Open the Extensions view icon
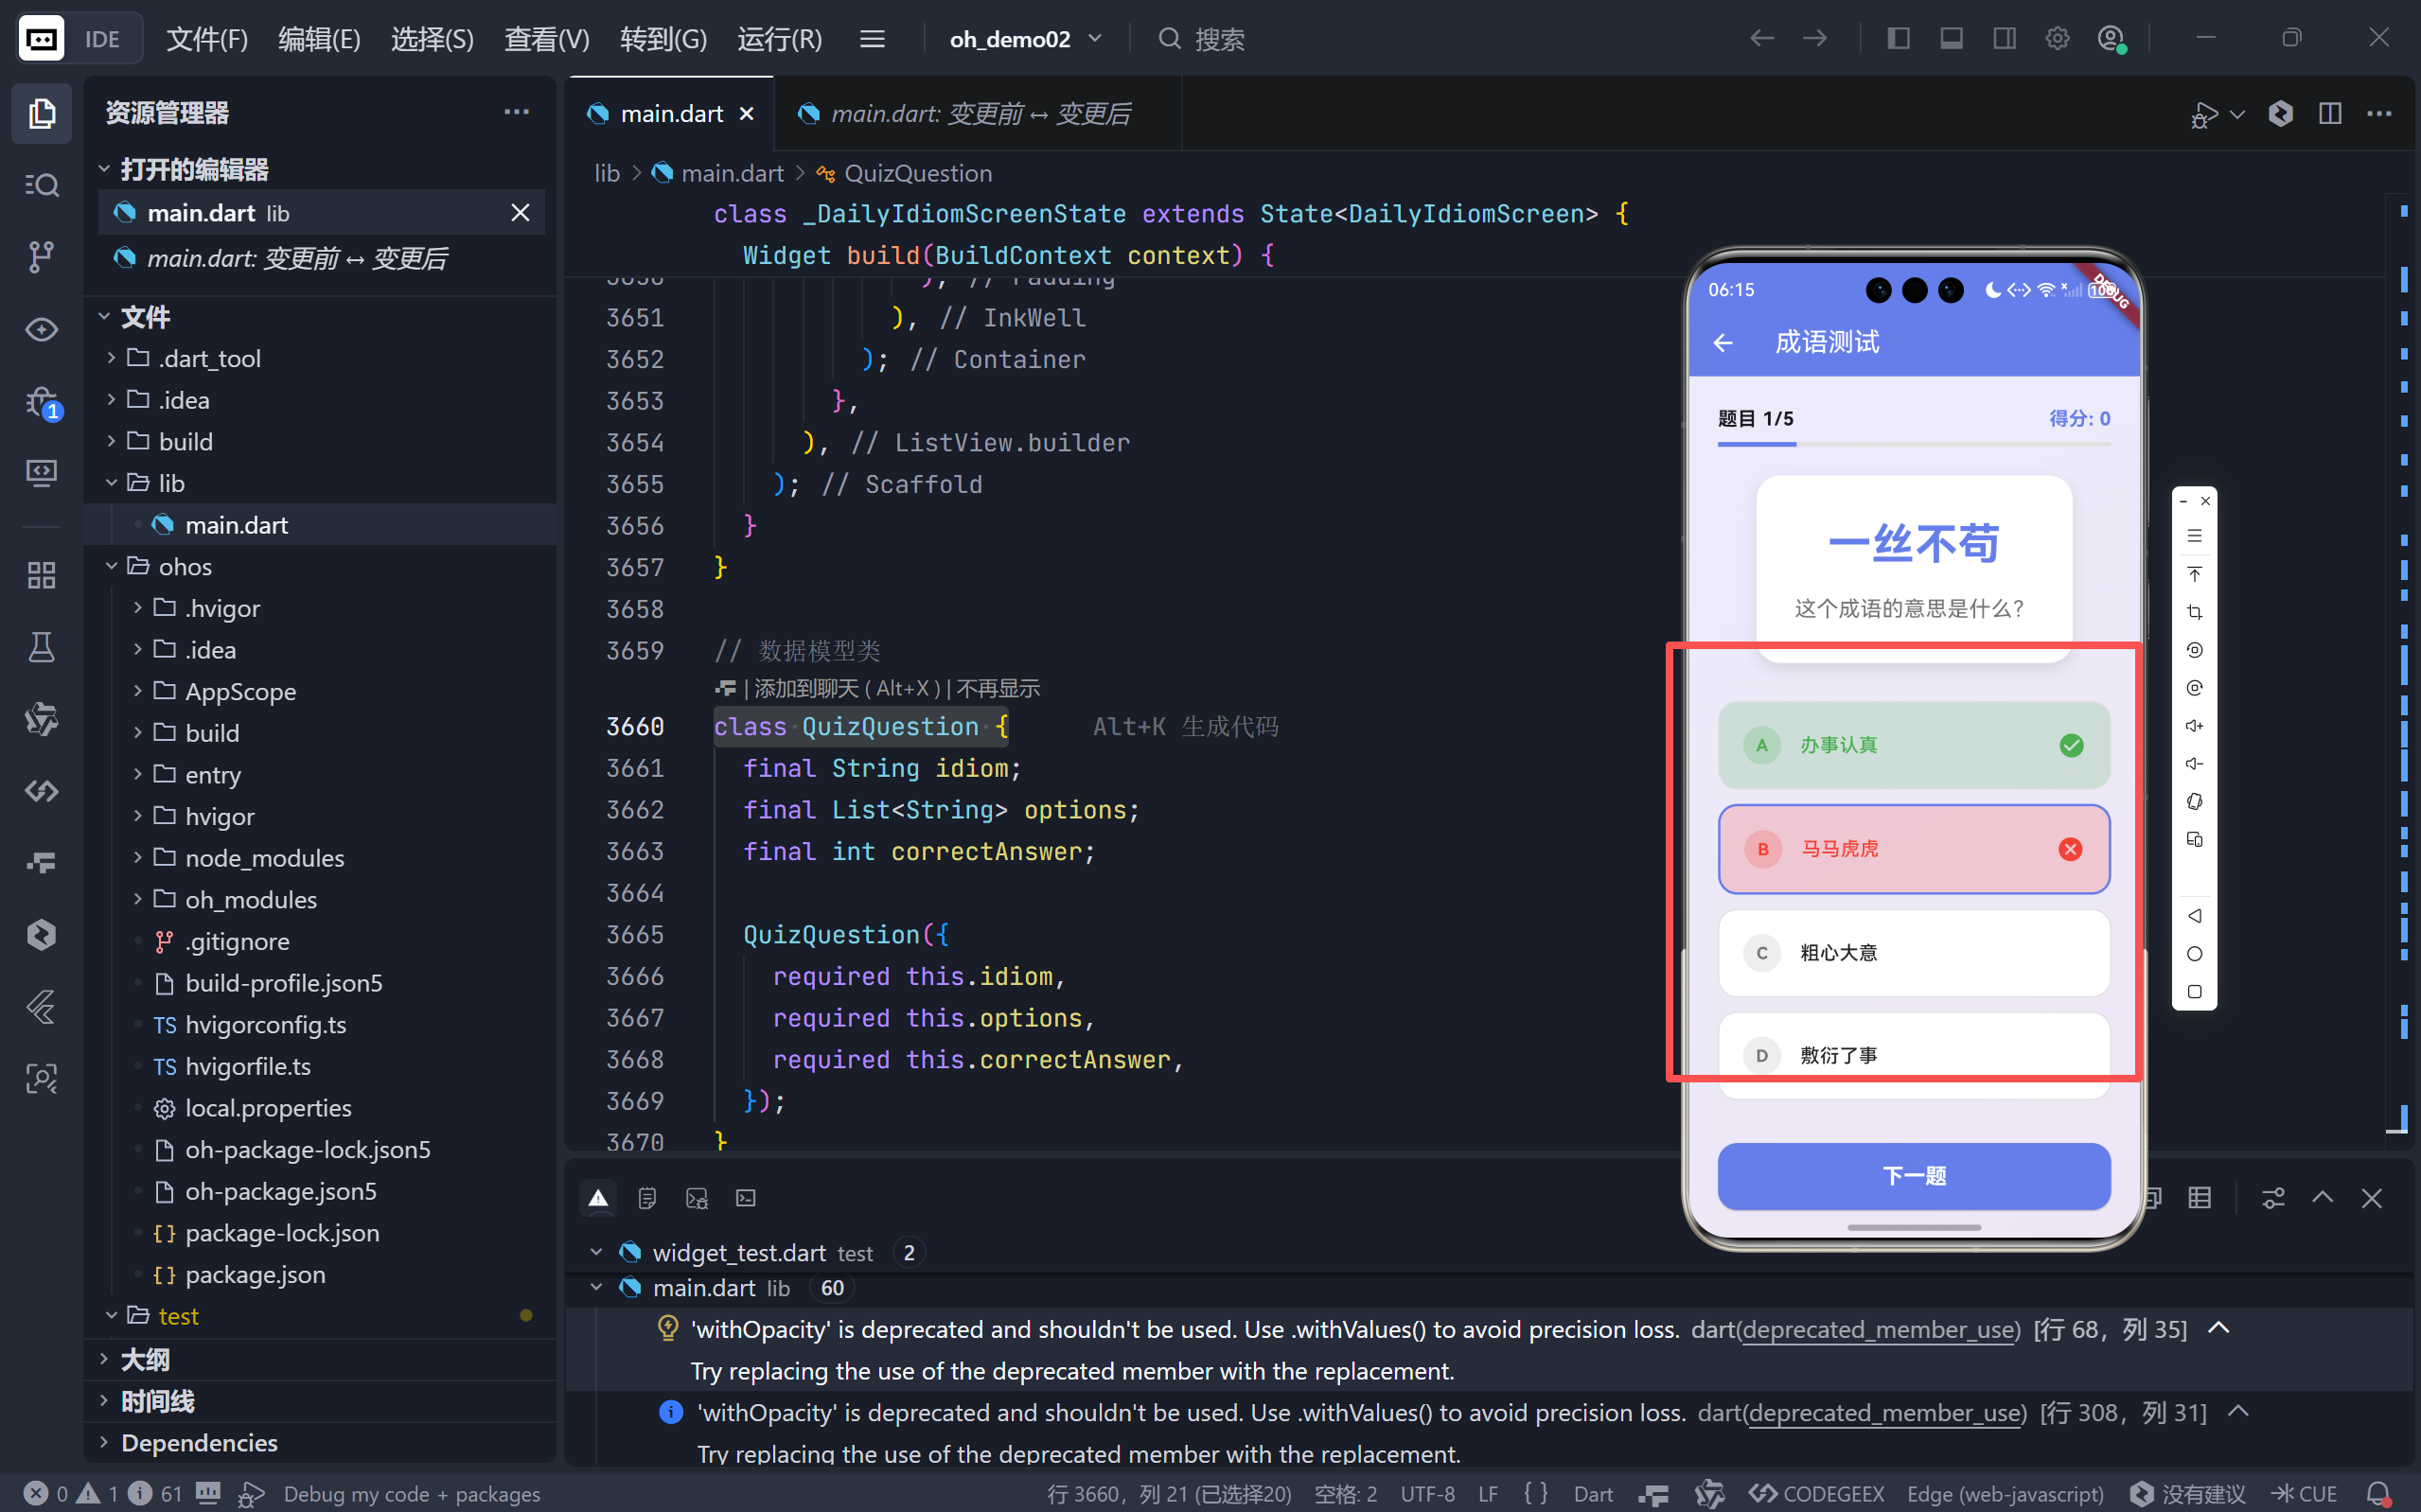The image size is (2421, 1512). coord(41,575)
